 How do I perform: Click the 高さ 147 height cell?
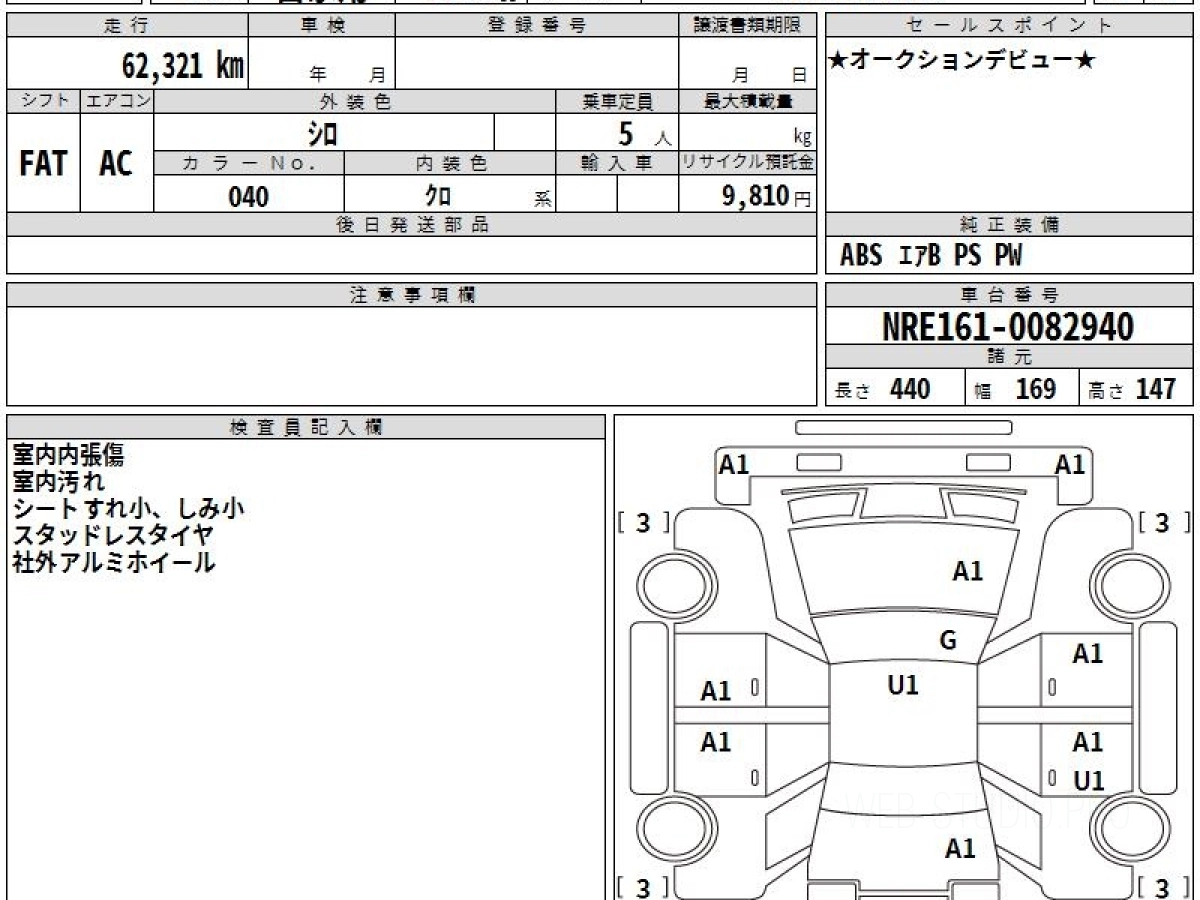(1136, 389)
